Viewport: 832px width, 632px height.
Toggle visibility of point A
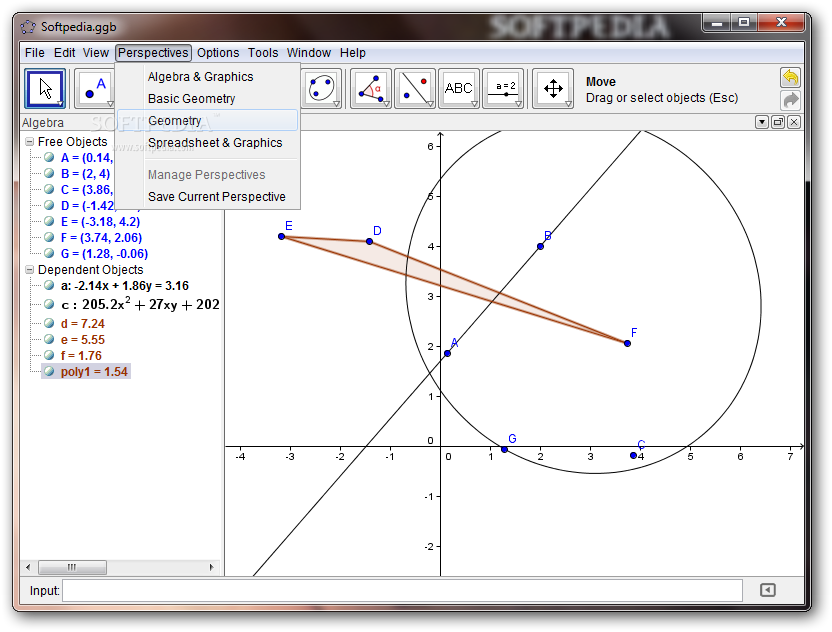point(49,157)
